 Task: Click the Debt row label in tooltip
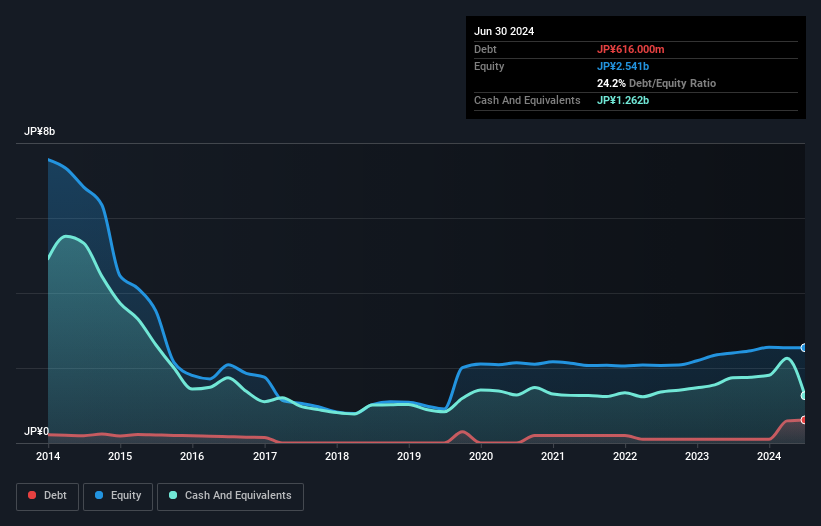pos(485,49)
